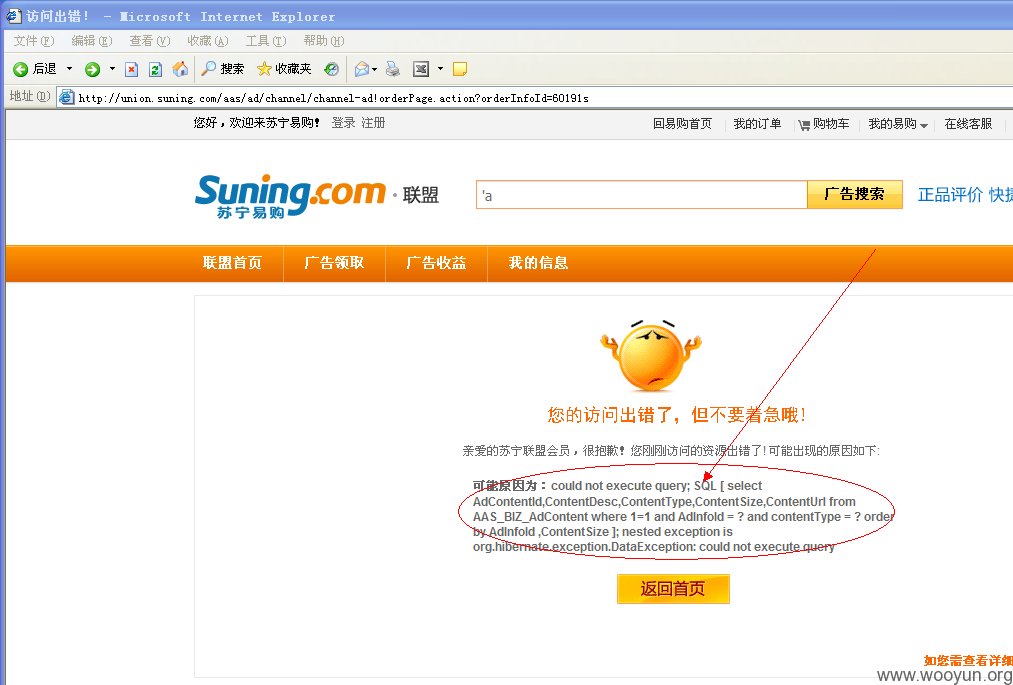
Task: Switch to the 我的信息 tab
Action: pos(538,263)
